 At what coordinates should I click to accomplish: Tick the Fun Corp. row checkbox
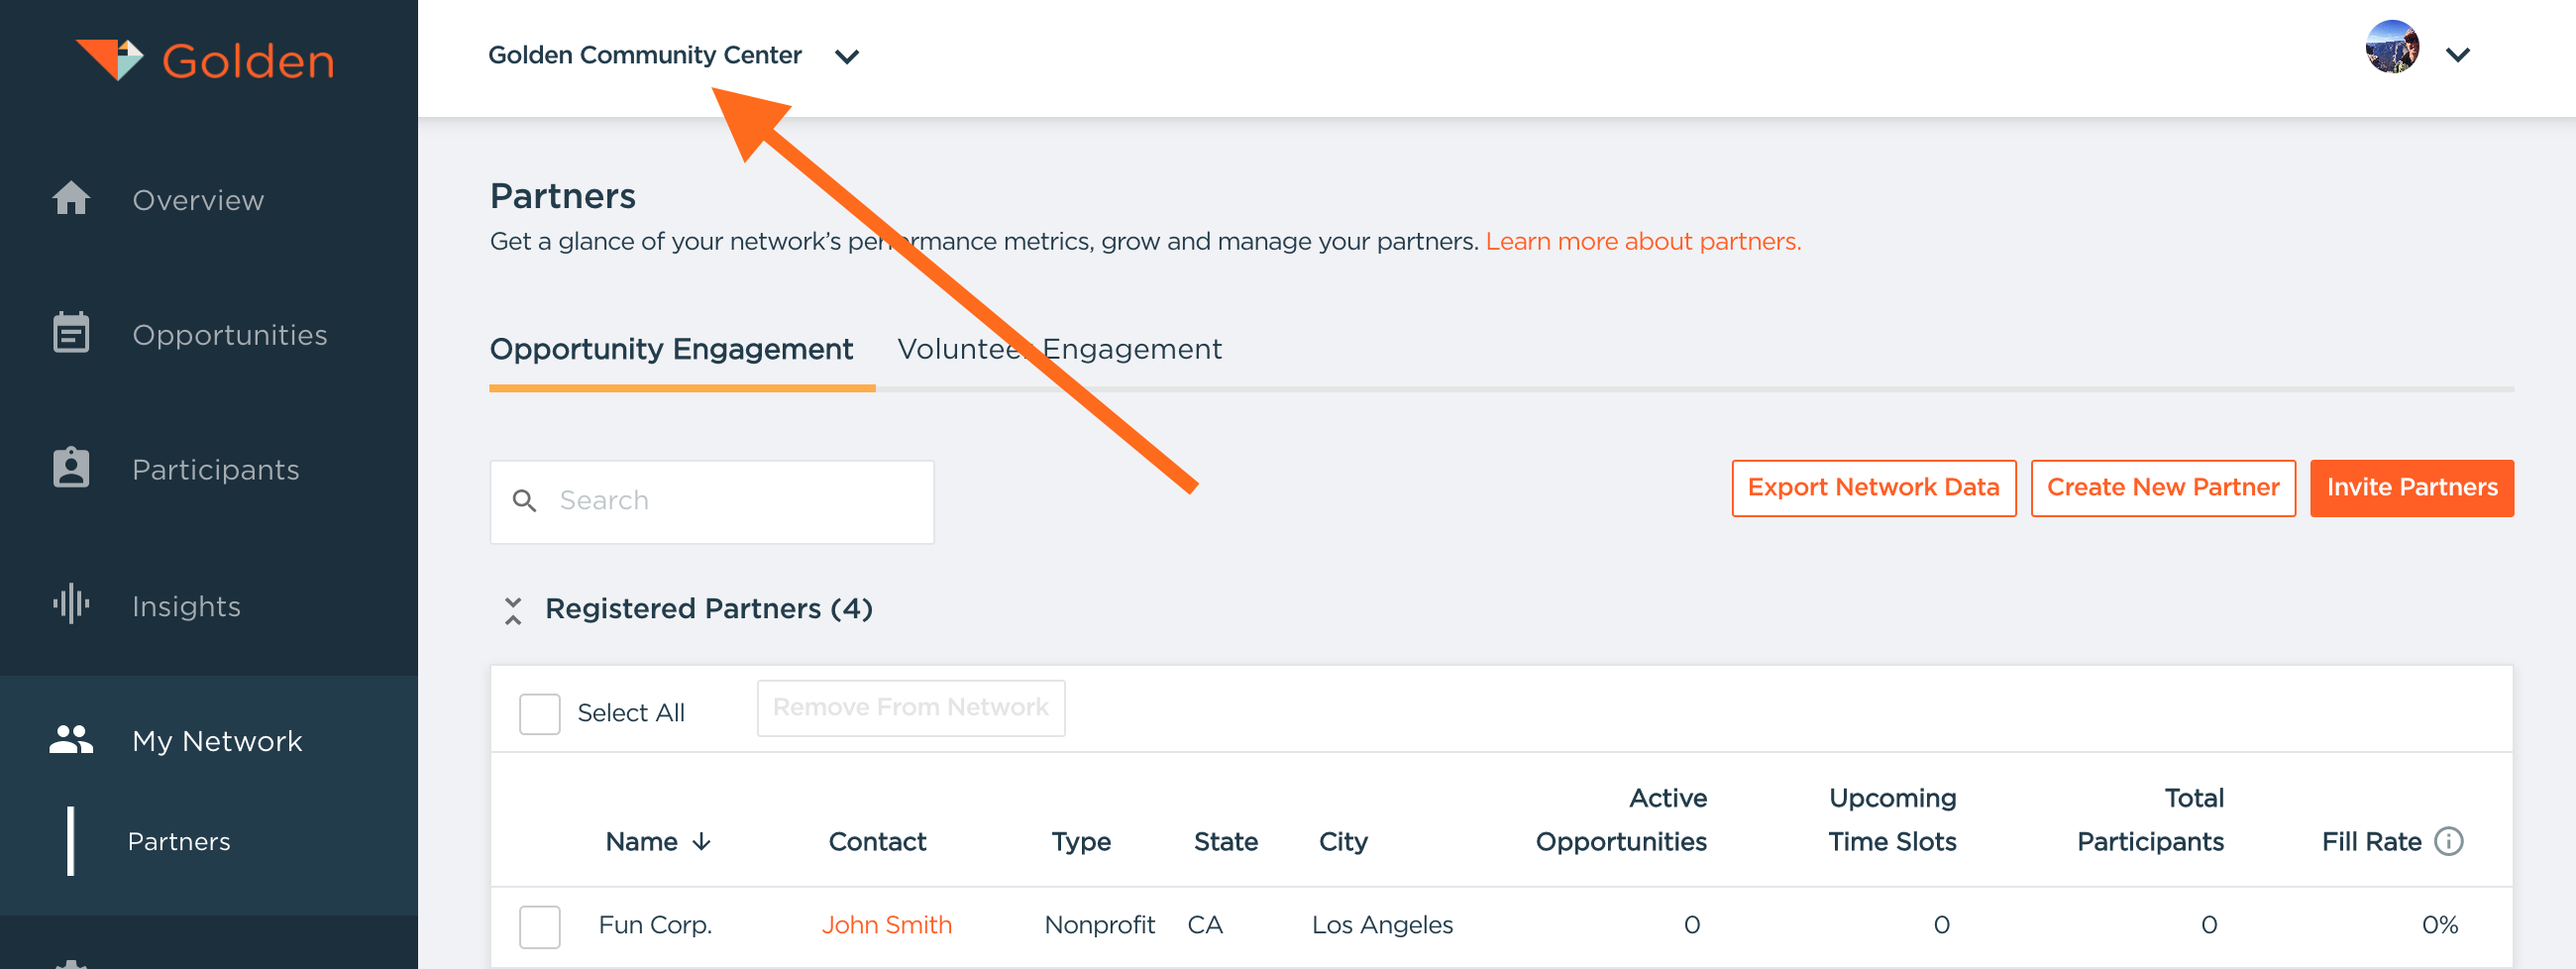pyautogui.click(x=539, y=926)
